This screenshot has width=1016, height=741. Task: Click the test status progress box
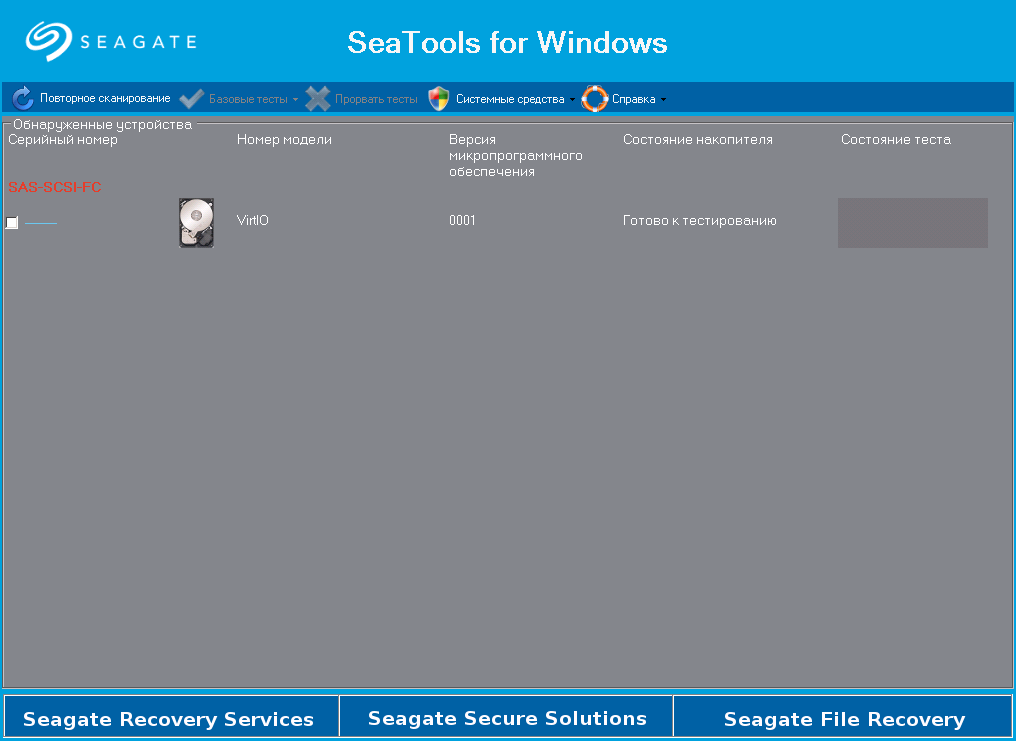(x=912, y=223)
